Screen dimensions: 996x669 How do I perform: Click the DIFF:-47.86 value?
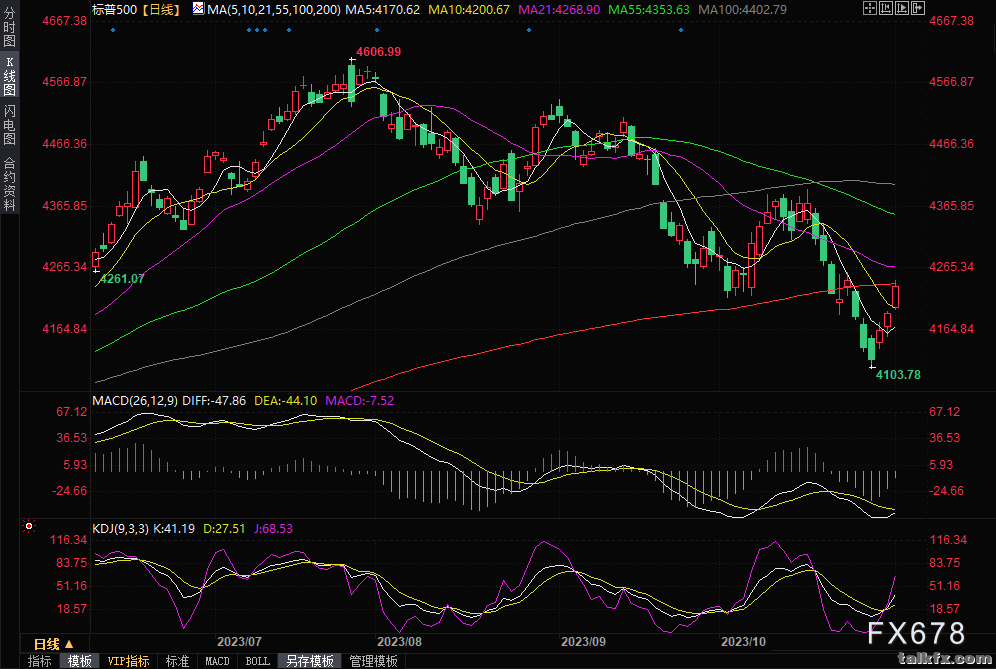pyautogui.click(x=214, y=401)
